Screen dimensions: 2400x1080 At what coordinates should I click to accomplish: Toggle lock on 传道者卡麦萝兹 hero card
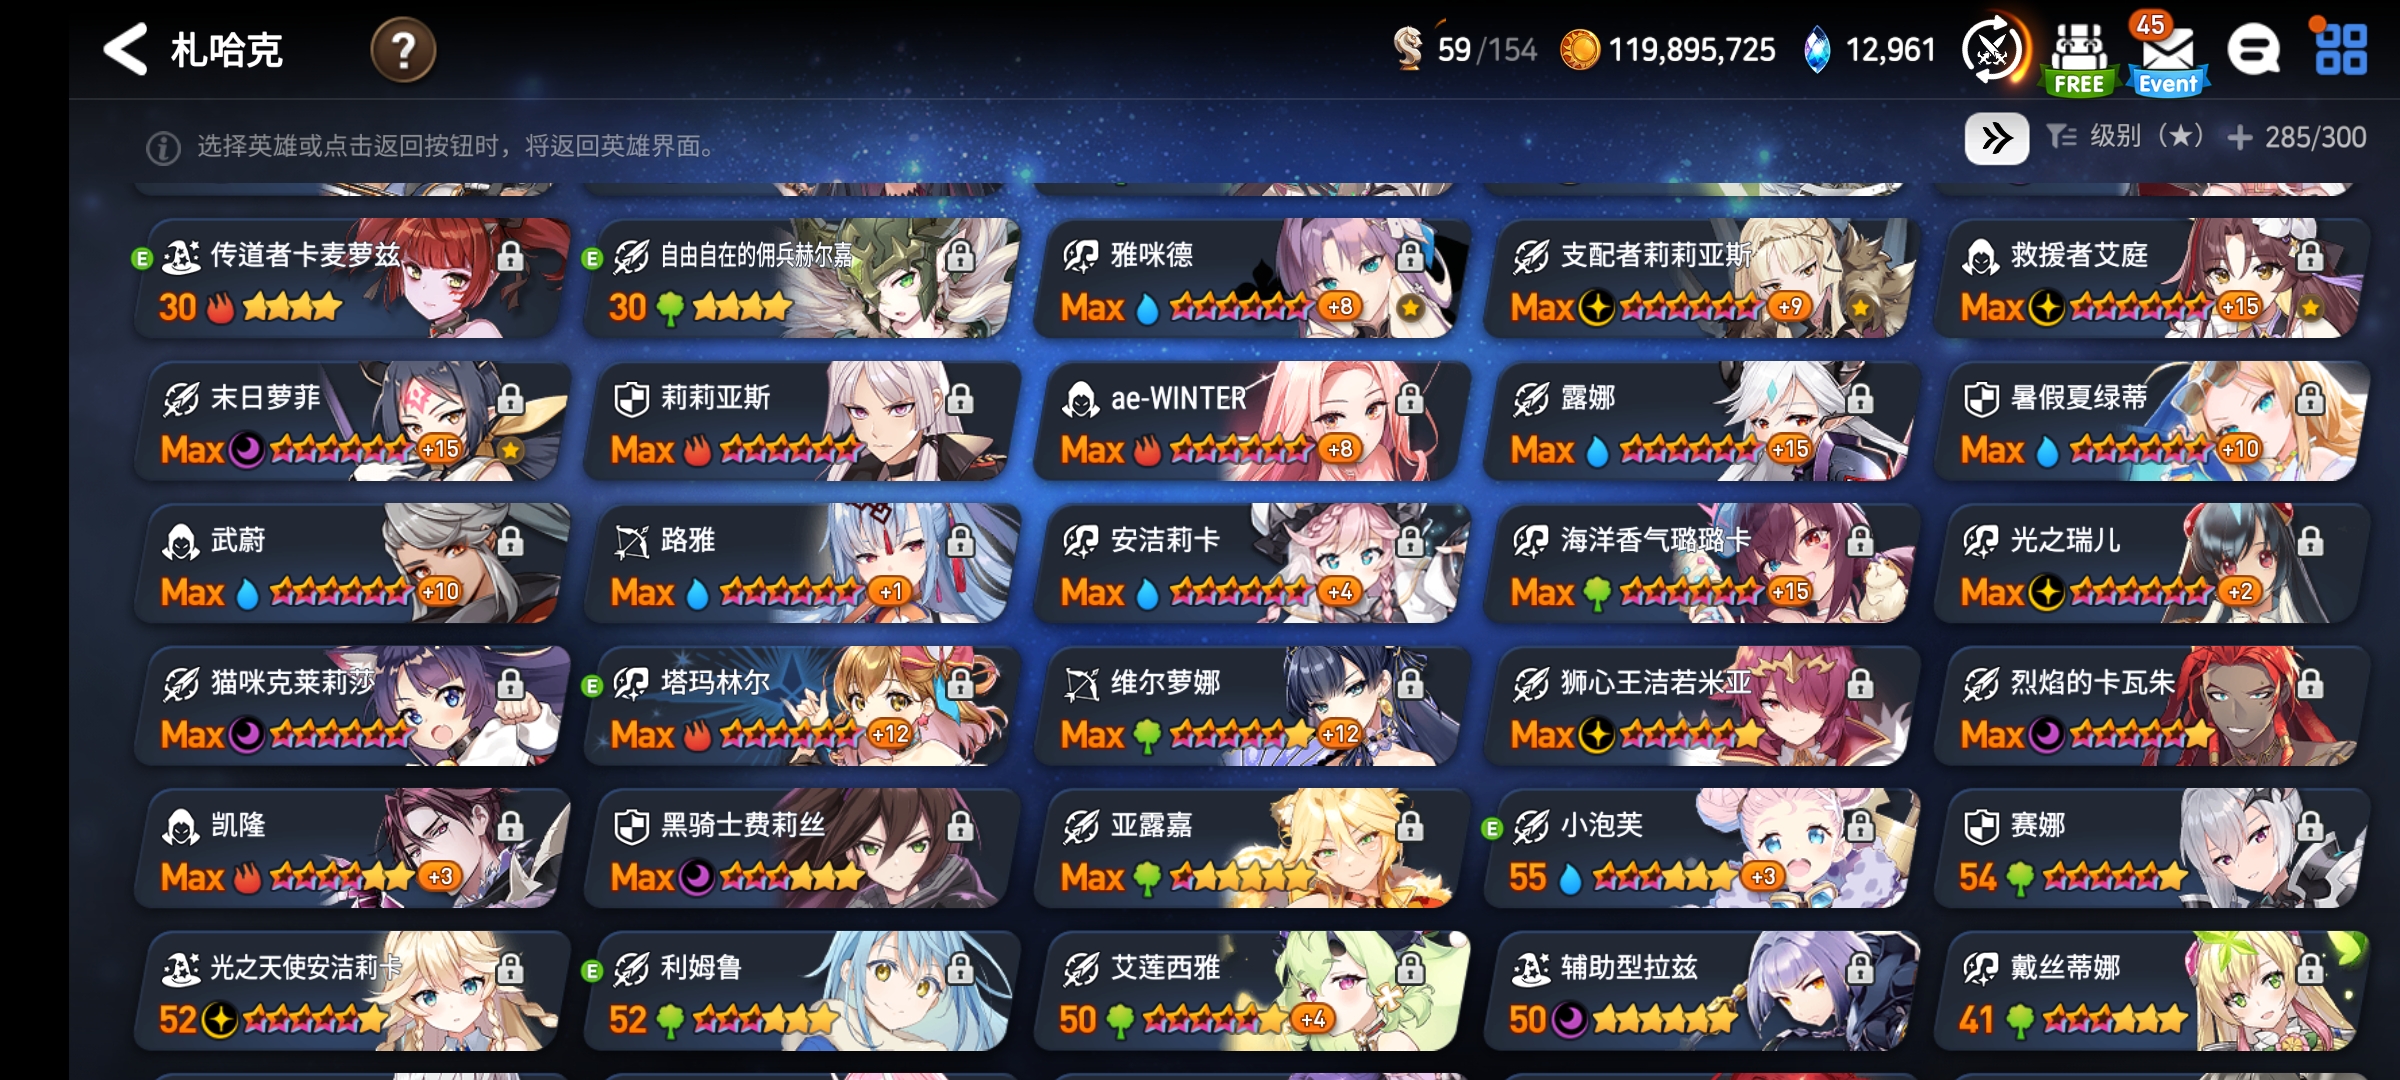coord(510,256)
